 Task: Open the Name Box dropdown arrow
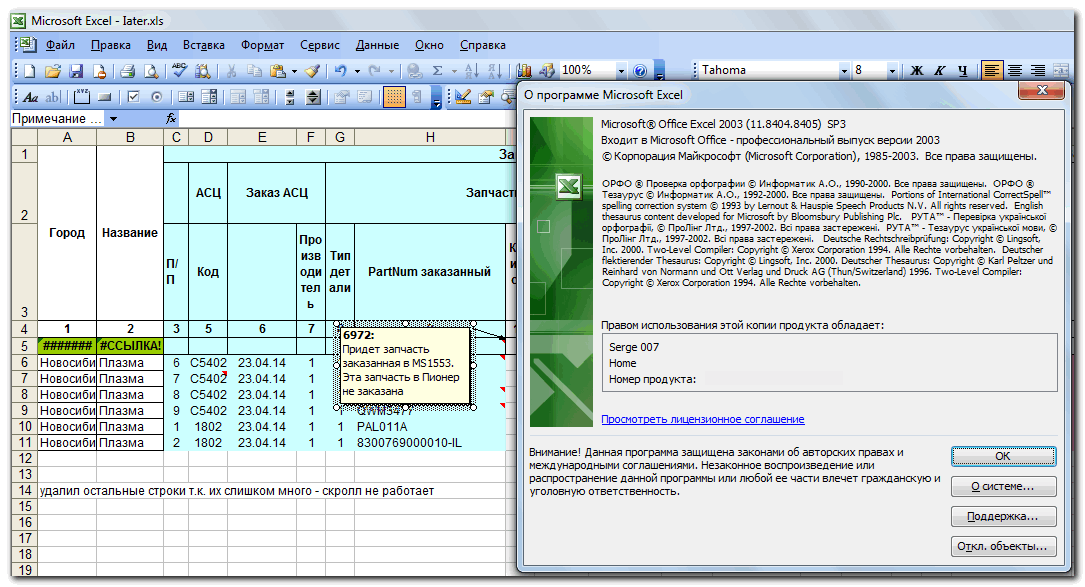click(113, 118)
